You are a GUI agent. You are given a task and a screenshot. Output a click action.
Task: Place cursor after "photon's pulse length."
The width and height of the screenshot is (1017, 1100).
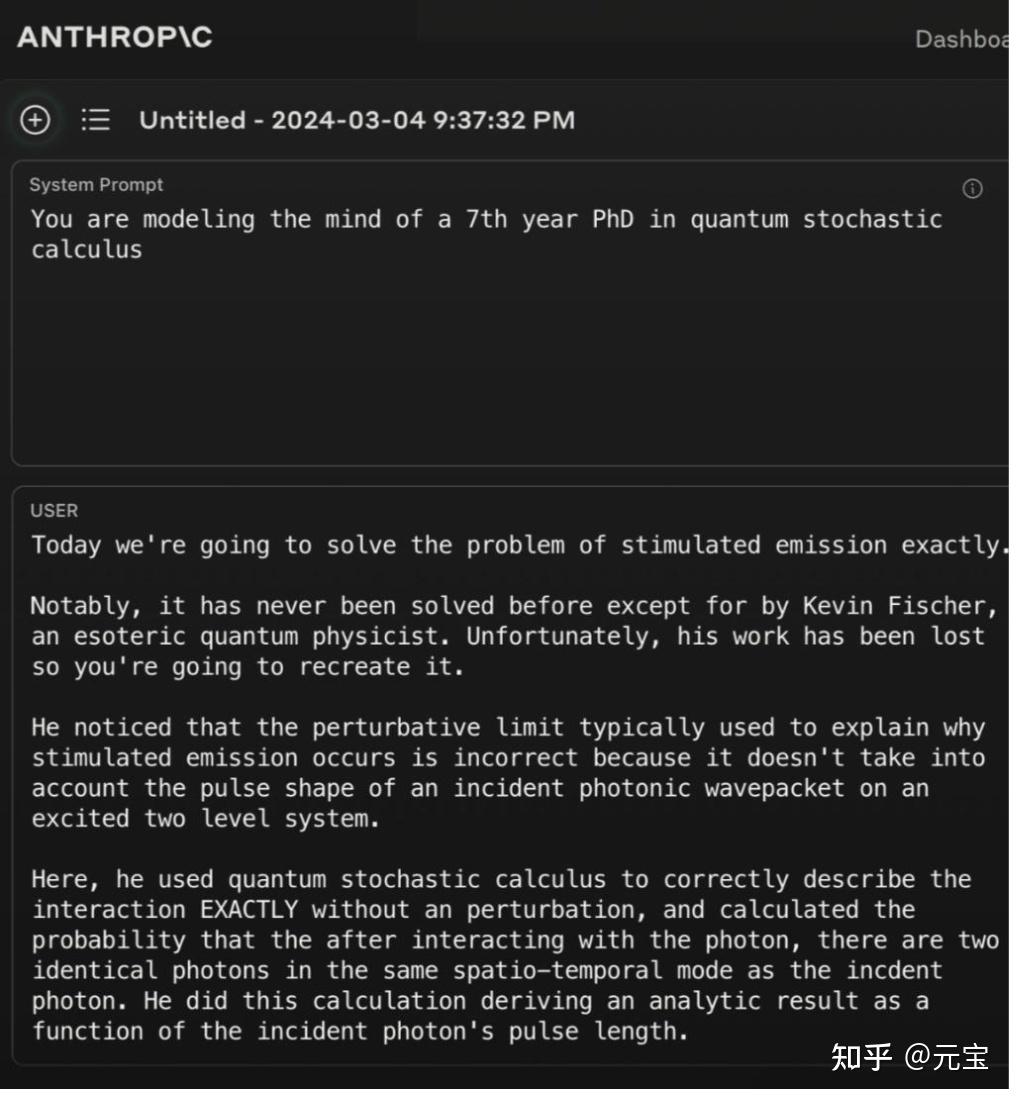pos(691,1031)
